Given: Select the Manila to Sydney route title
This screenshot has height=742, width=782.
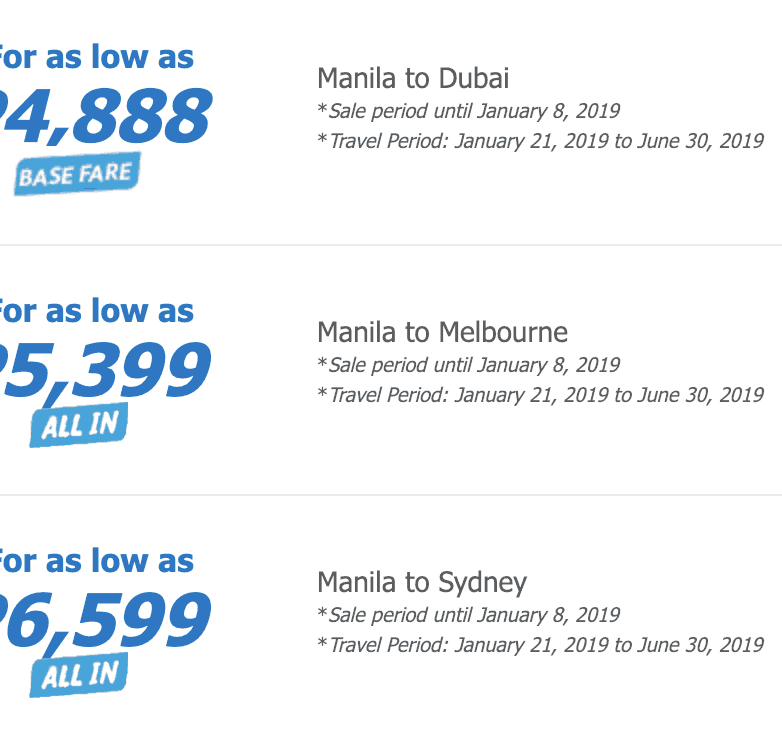Looking at the screenshot, I should click(x=421, y=582).
